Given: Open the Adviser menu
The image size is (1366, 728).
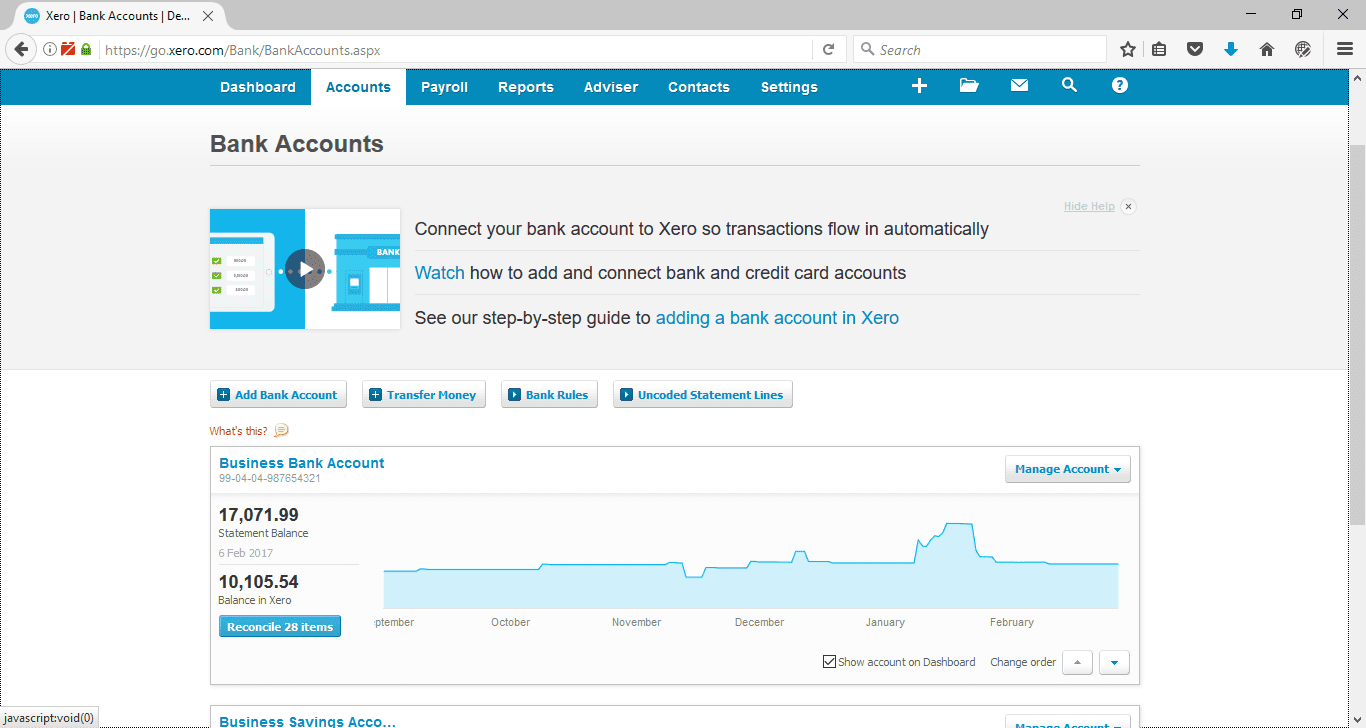Looking at the screenshot, I should point(611,87).
